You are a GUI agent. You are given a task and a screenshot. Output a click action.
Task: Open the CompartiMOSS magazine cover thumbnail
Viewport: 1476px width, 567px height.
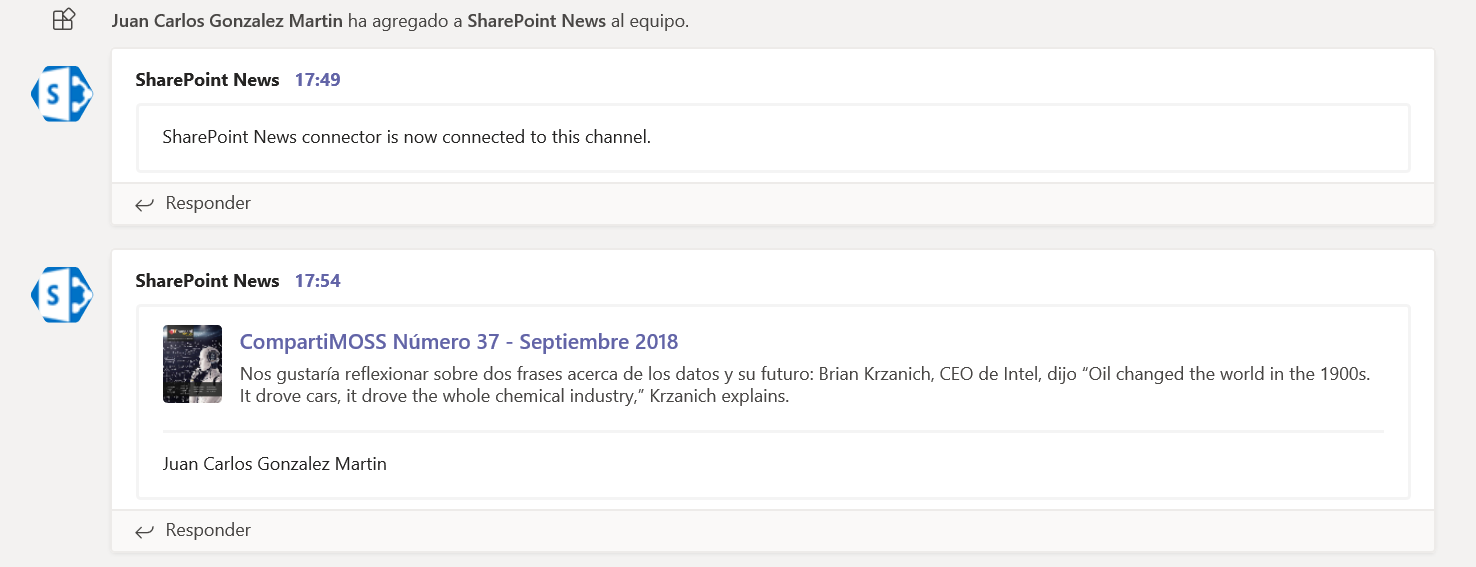[192, 364]
